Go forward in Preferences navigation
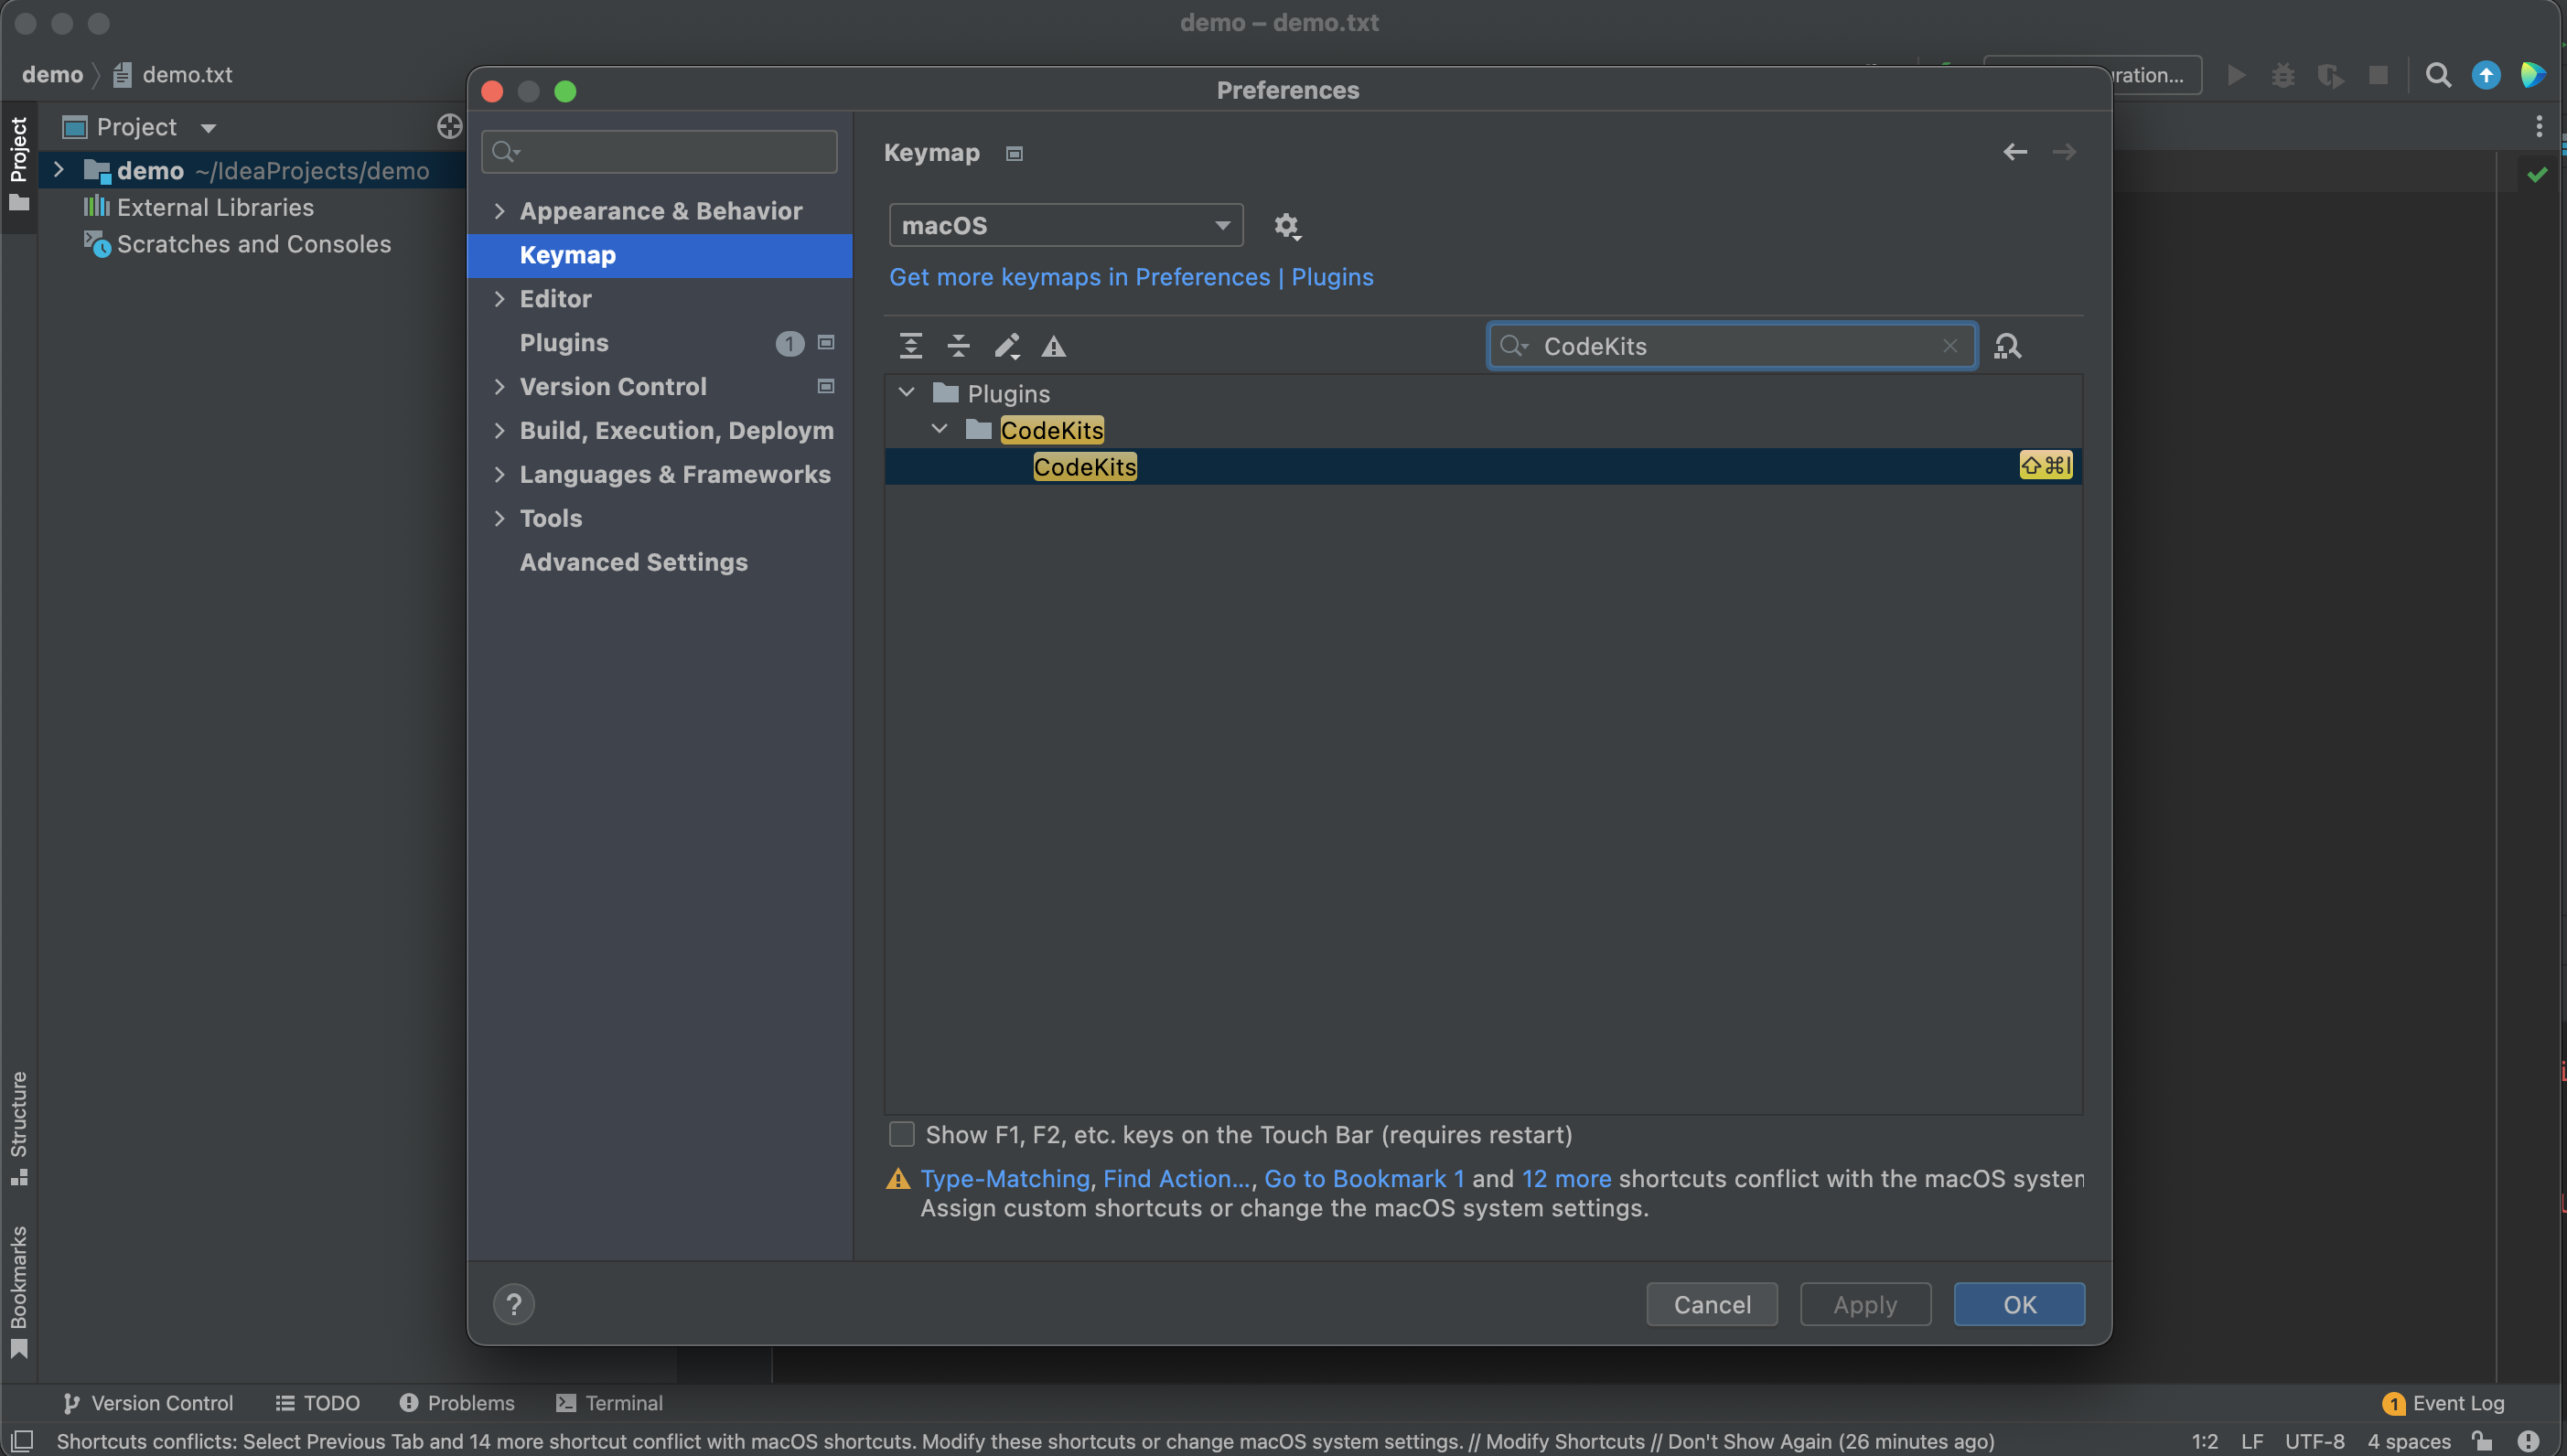 [x=2064, y=152]
